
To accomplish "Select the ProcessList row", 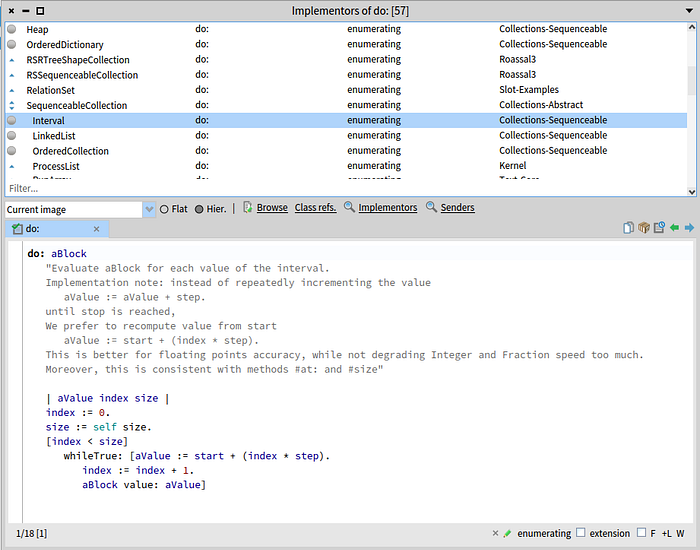I will (x=346, y=166).
